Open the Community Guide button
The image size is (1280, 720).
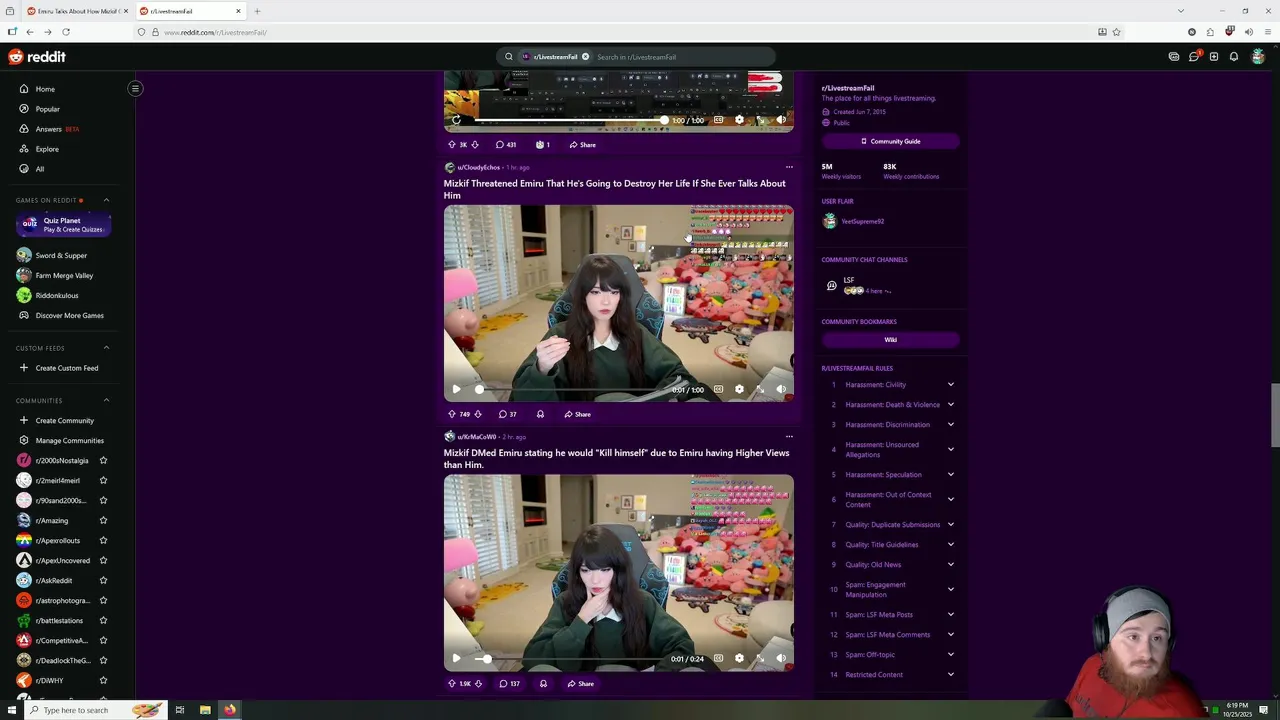(x=890, y=141)
